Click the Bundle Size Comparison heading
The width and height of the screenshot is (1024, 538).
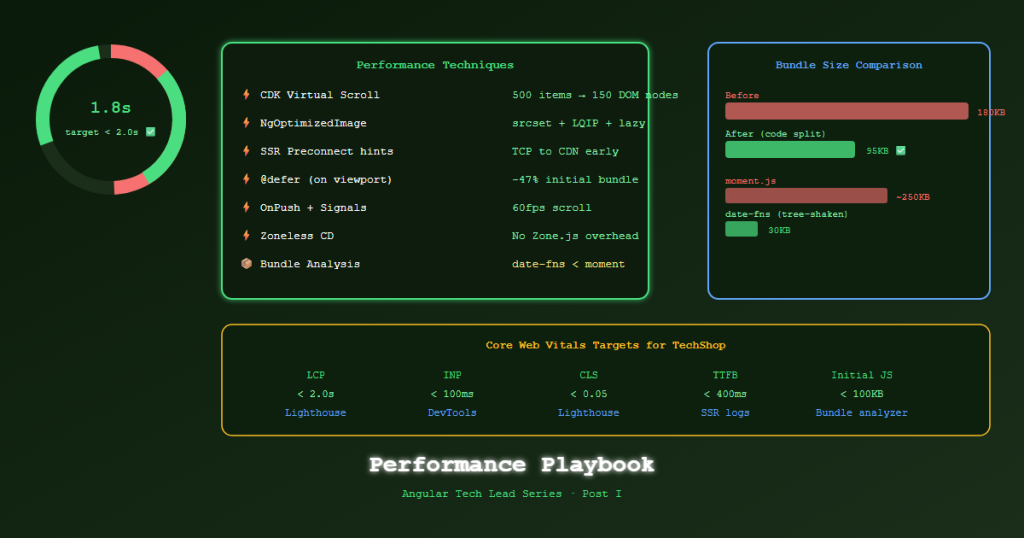tap(849, 65)
